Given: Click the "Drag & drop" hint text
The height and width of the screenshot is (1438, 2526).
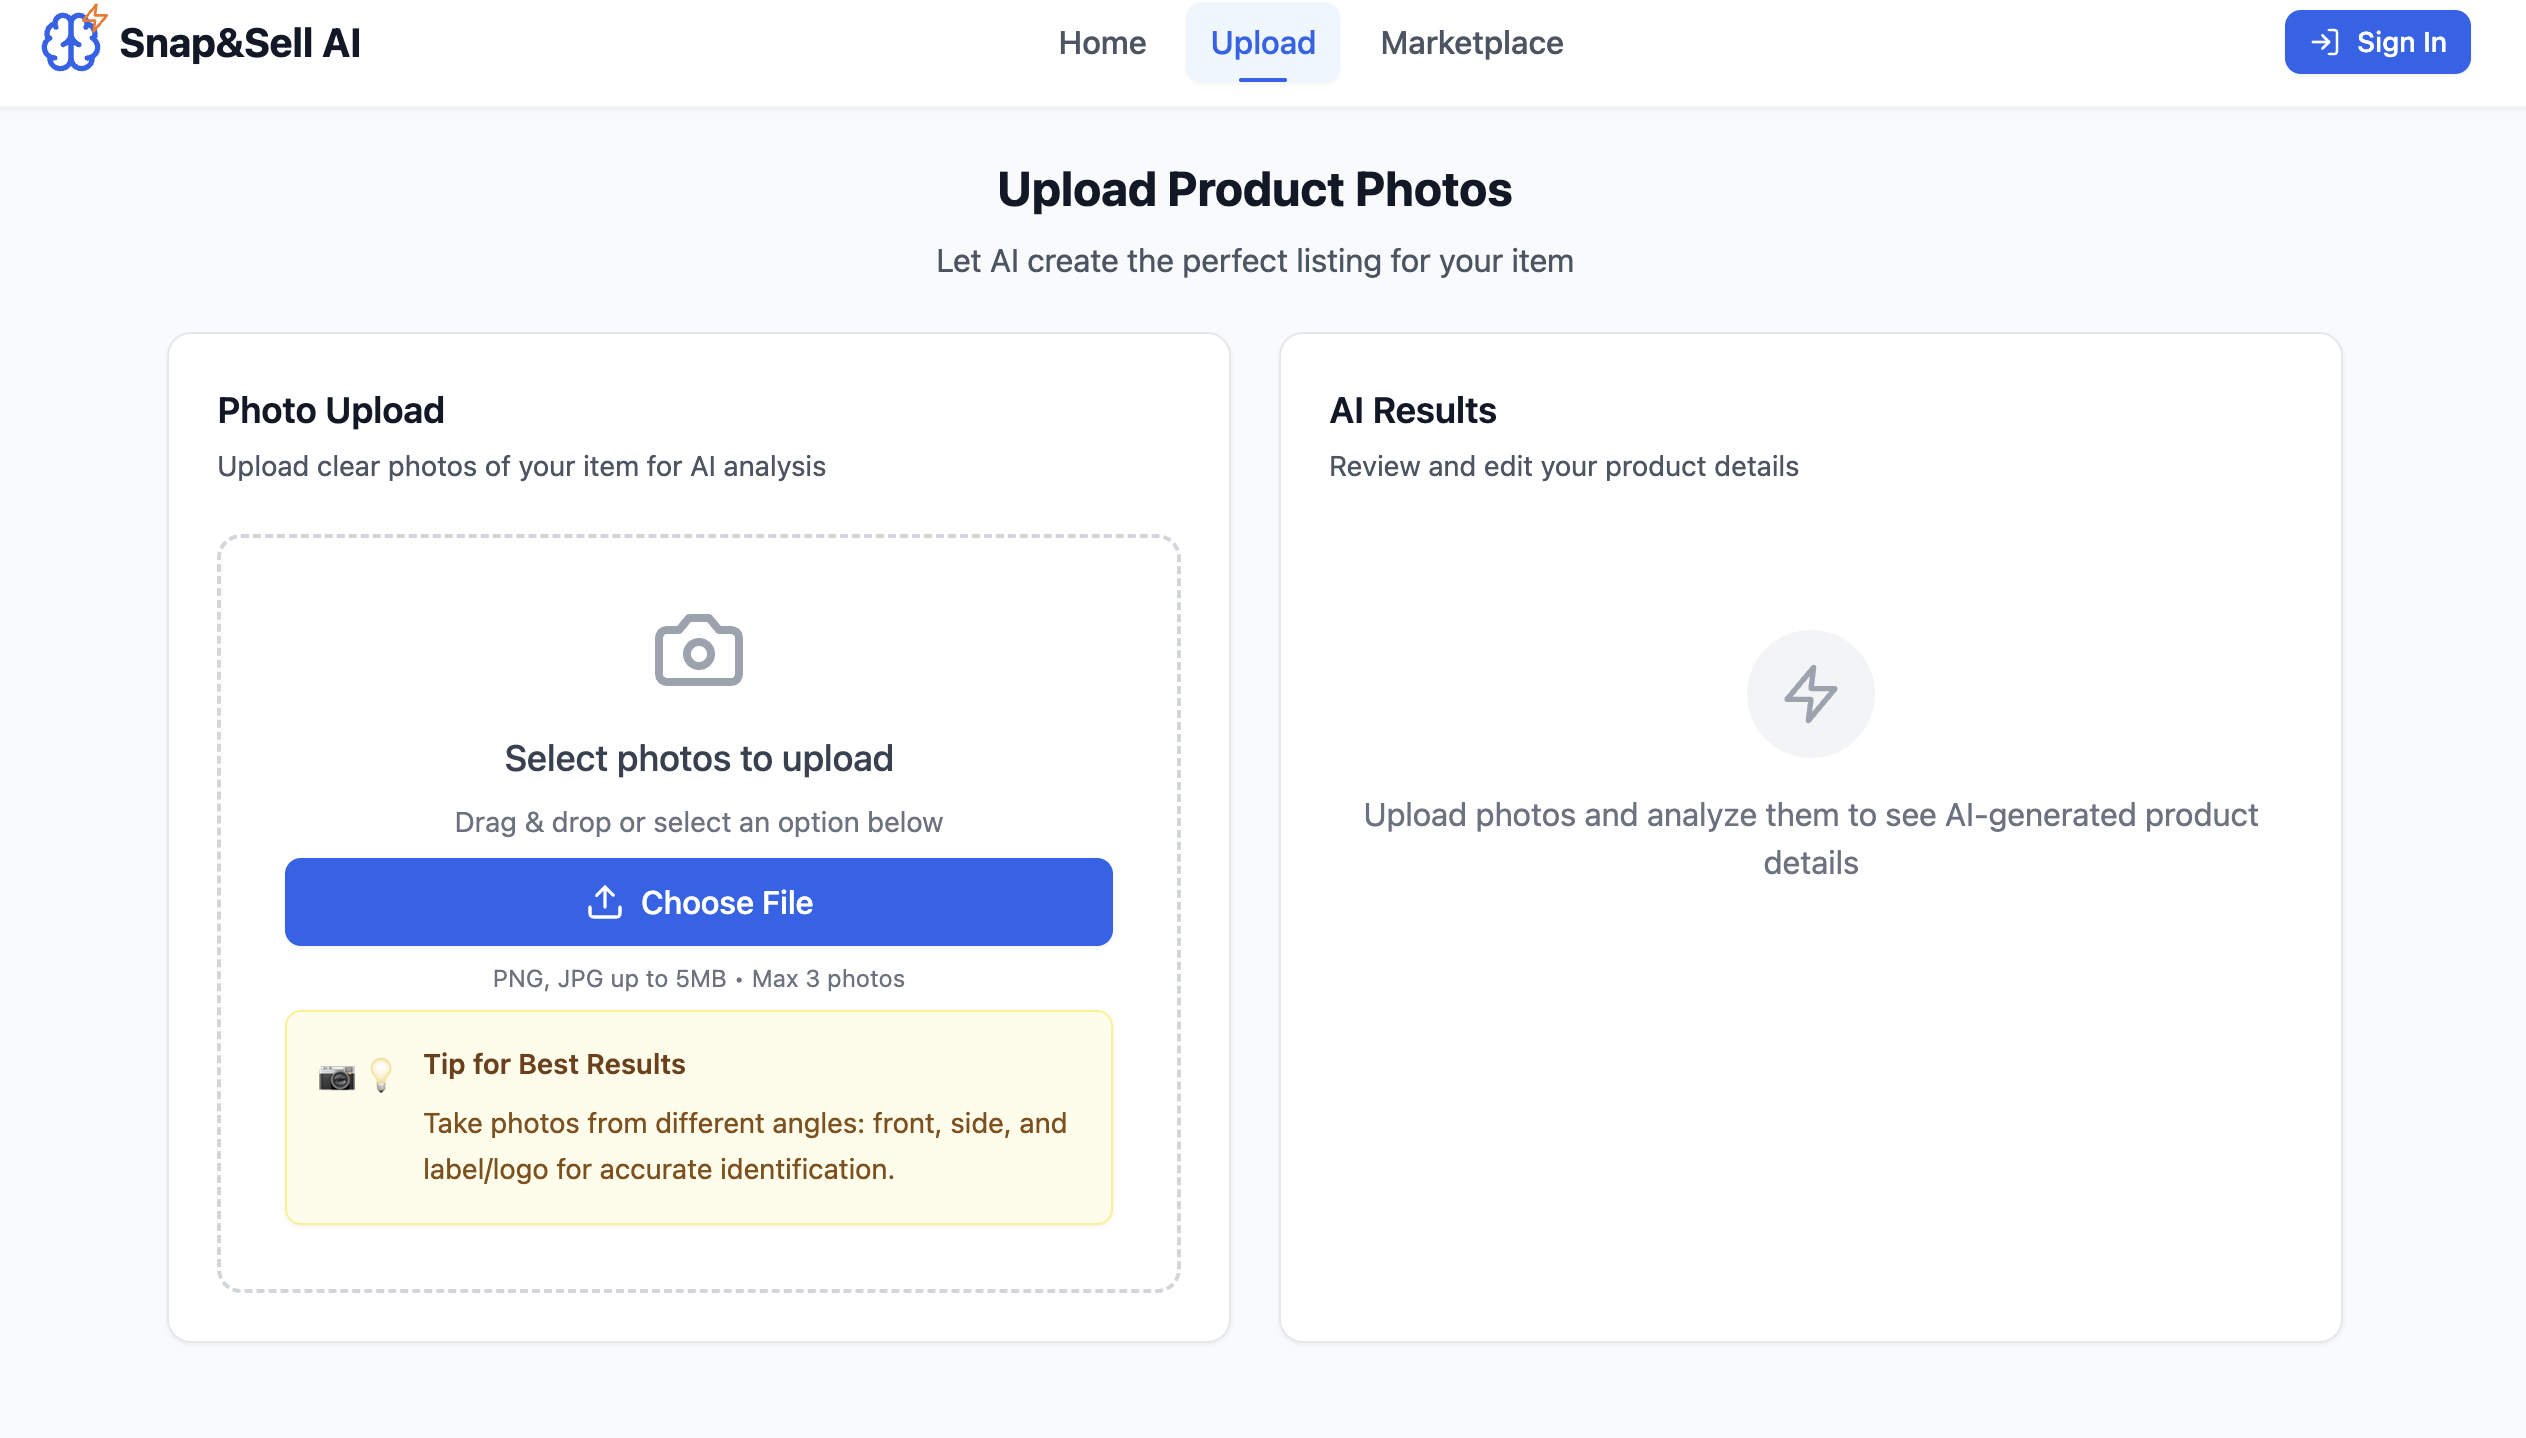Looking at the screenshot, I should 698,822.
